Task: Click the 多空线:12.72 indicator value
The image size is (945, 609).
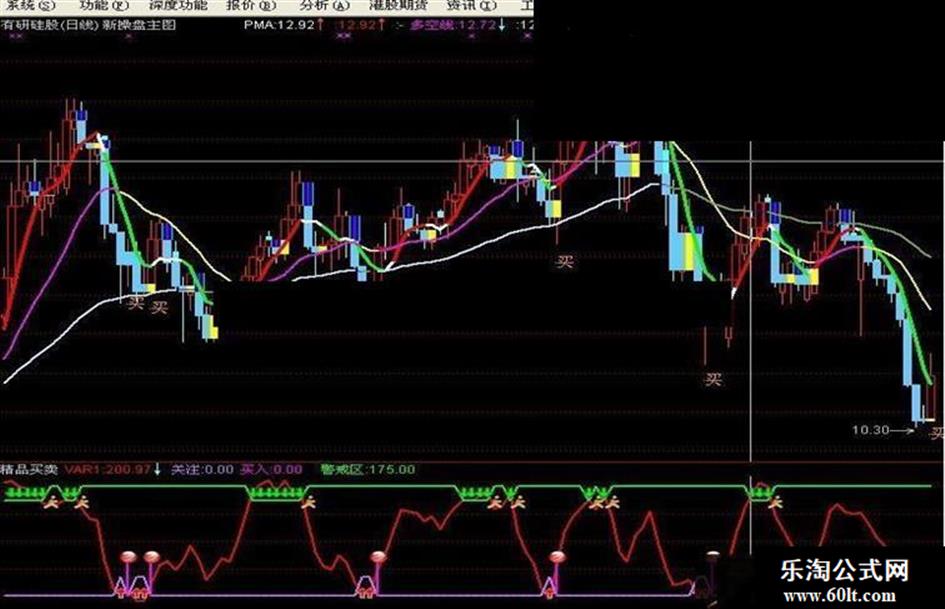Action: click(453, 25)
